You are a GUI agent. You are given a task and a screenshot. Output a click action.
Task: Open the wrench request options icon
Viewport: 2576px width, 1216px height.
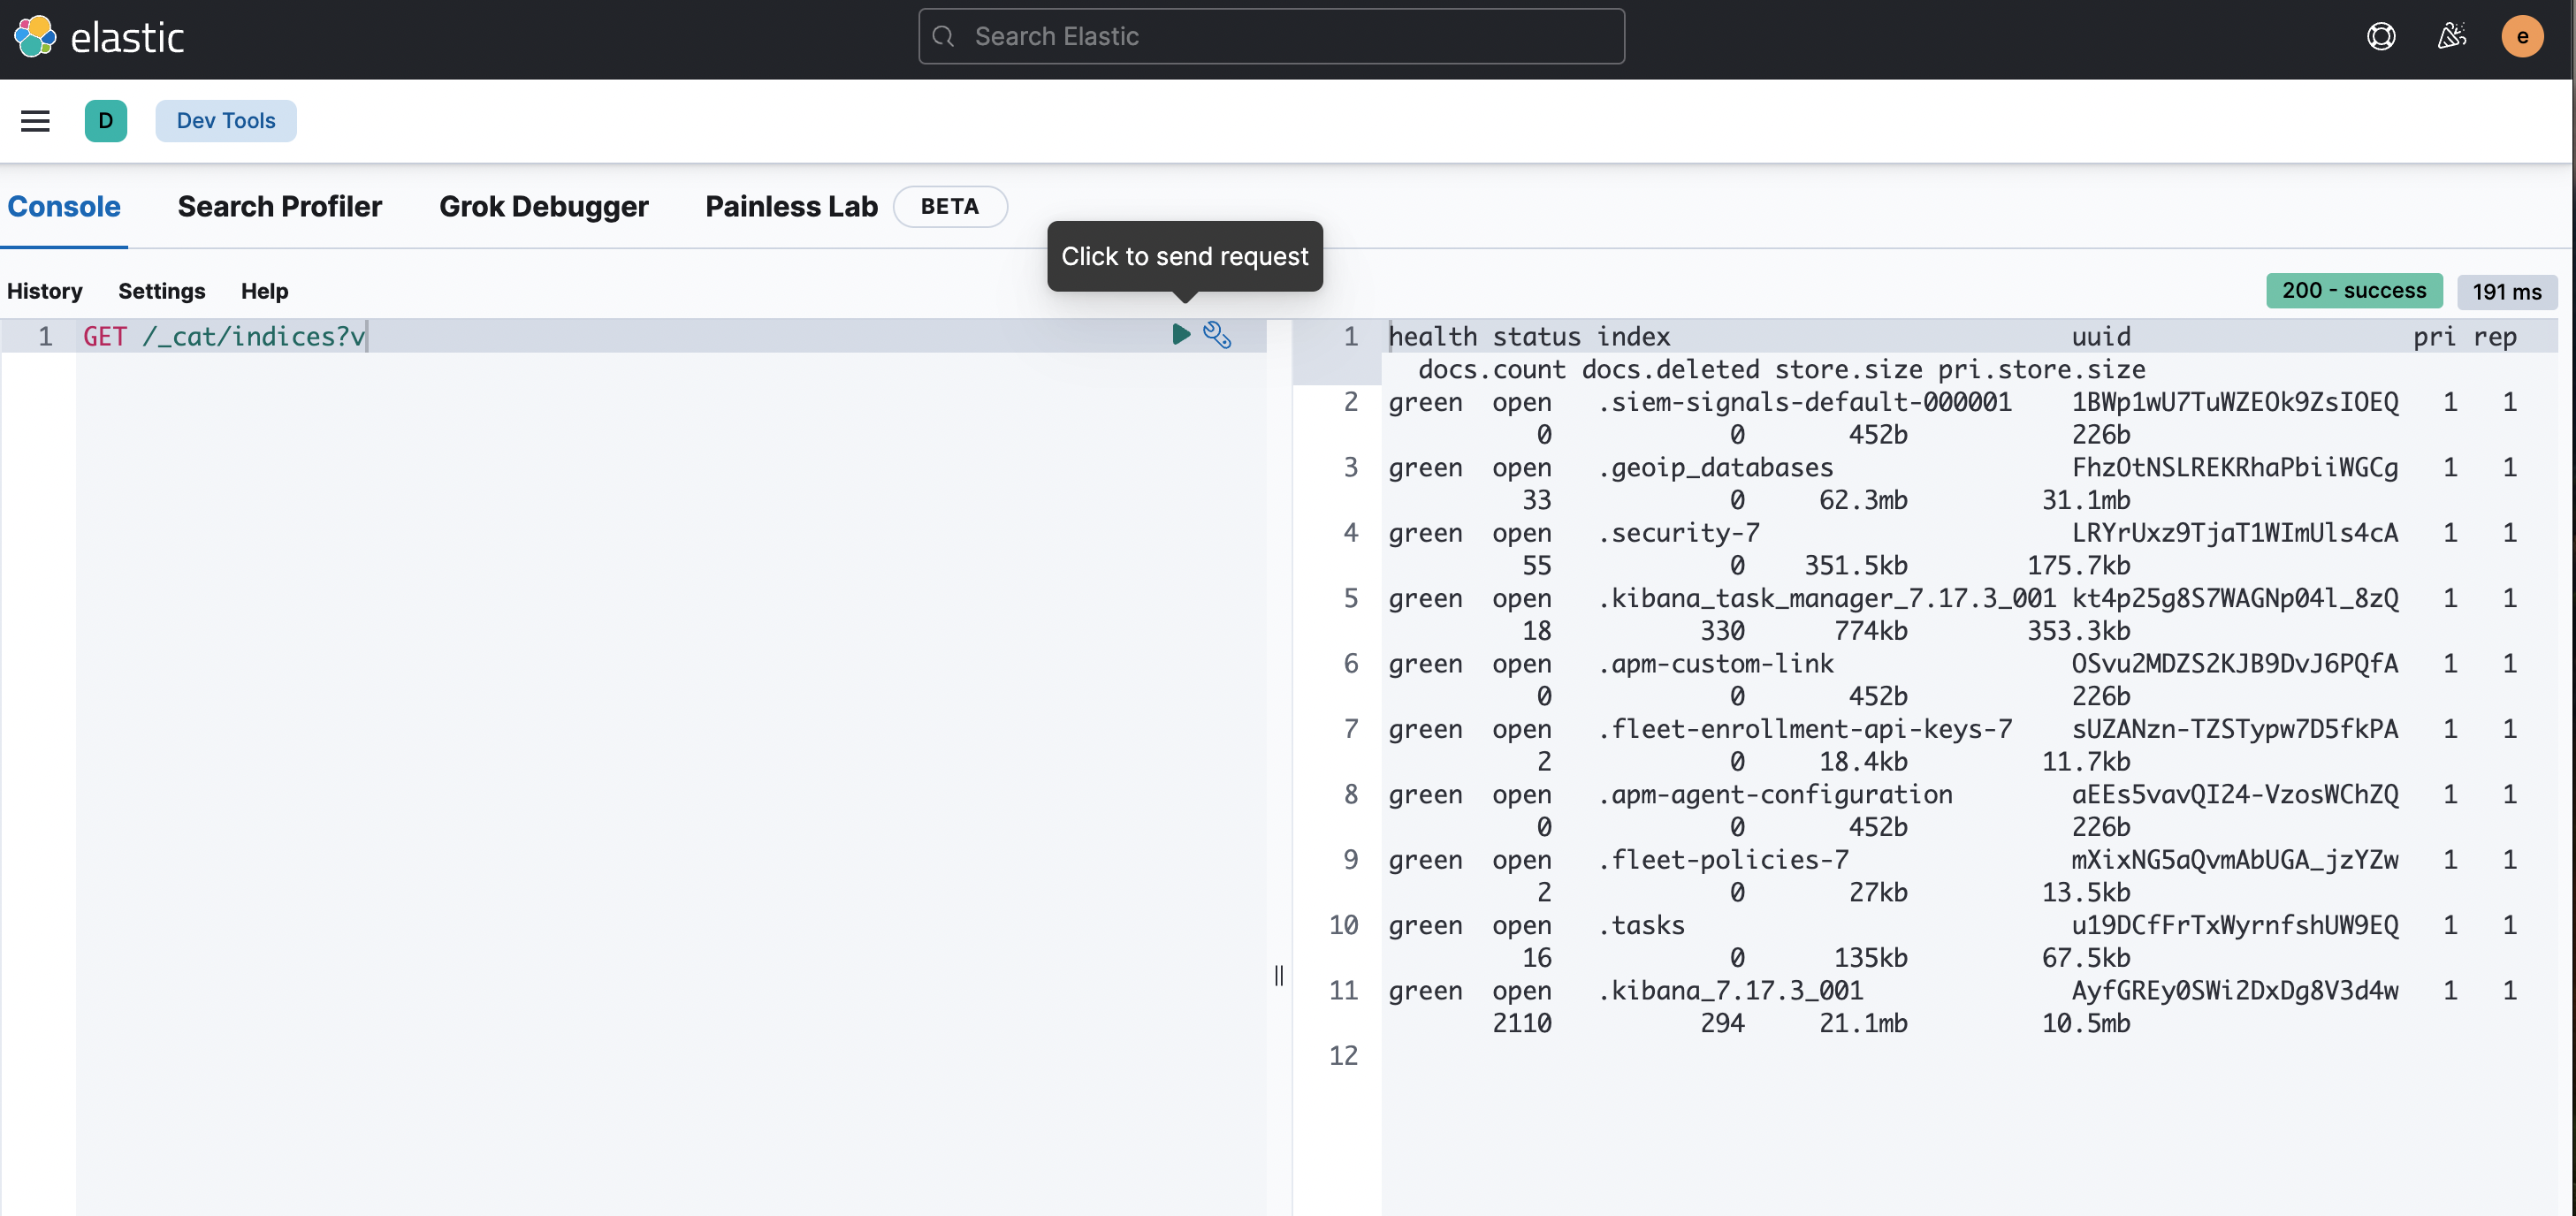click(x=1216, y=334)
